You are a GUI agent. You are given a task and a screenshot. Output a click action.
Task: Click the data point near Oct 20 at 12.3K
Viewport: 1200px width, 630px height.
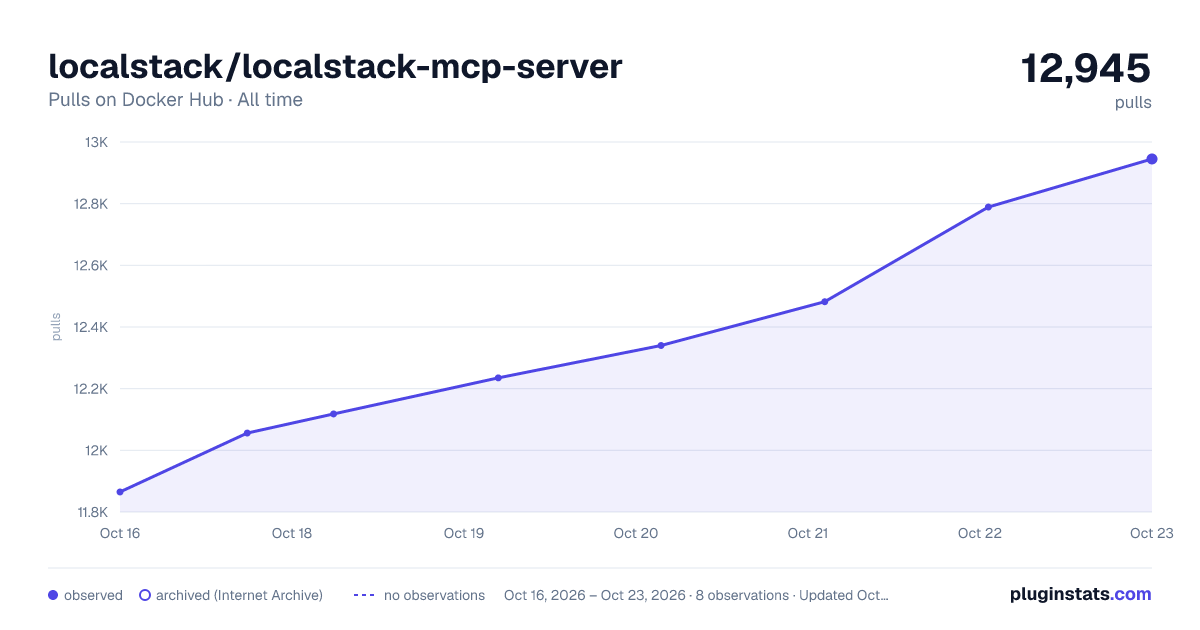[x=661, y=346]
